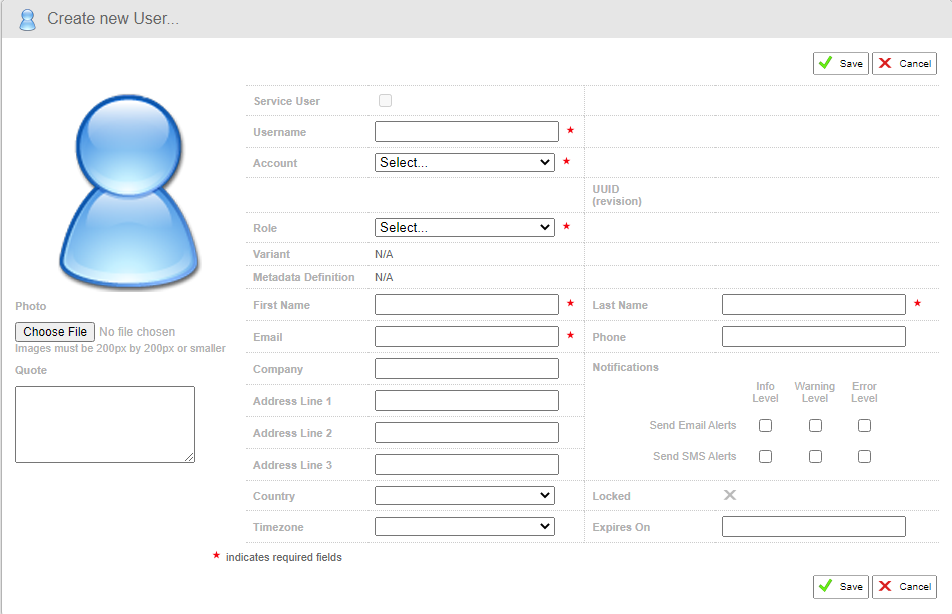Click the top Cancel button
952x614 pixels.
click(x=904, y=63)
